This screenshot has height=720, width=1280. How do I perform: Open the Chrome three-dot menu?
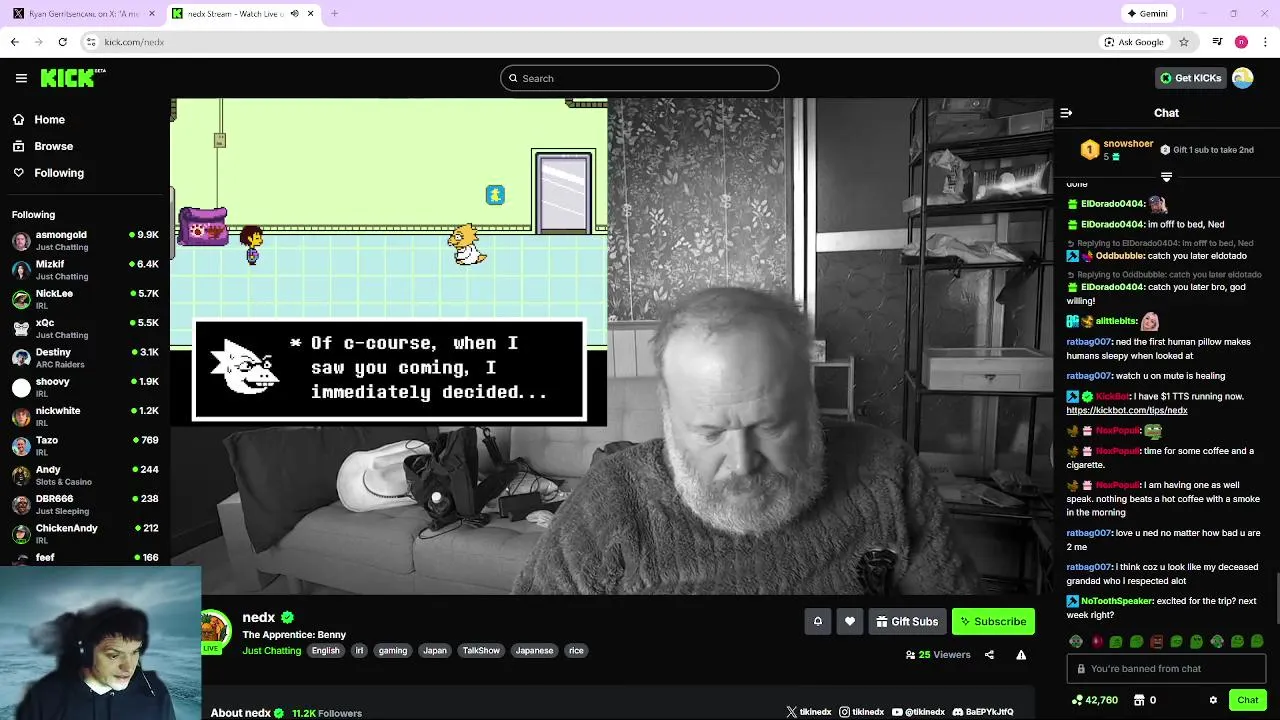1266,42
